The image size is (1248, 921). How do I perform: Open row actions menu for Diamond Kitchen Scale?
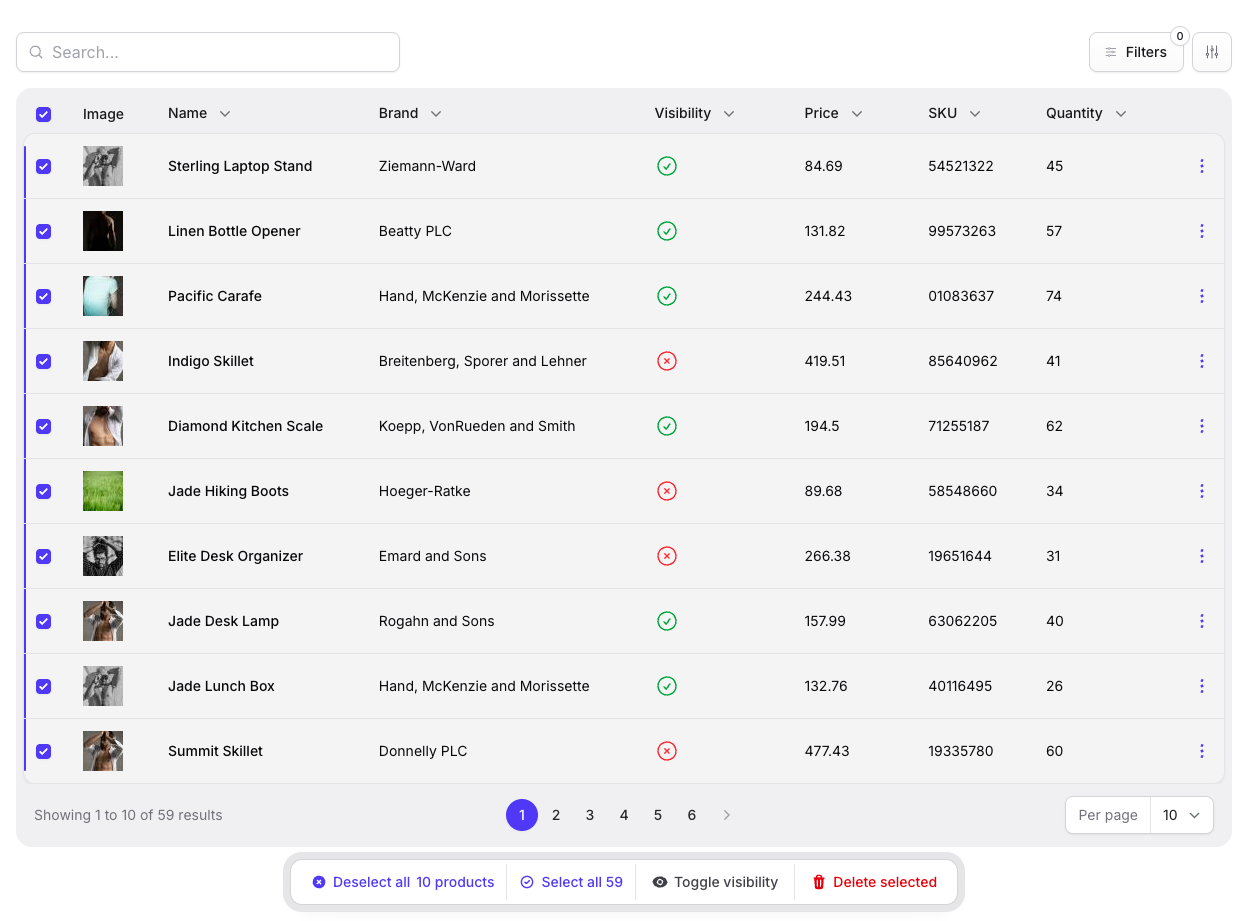[1201, 426]
